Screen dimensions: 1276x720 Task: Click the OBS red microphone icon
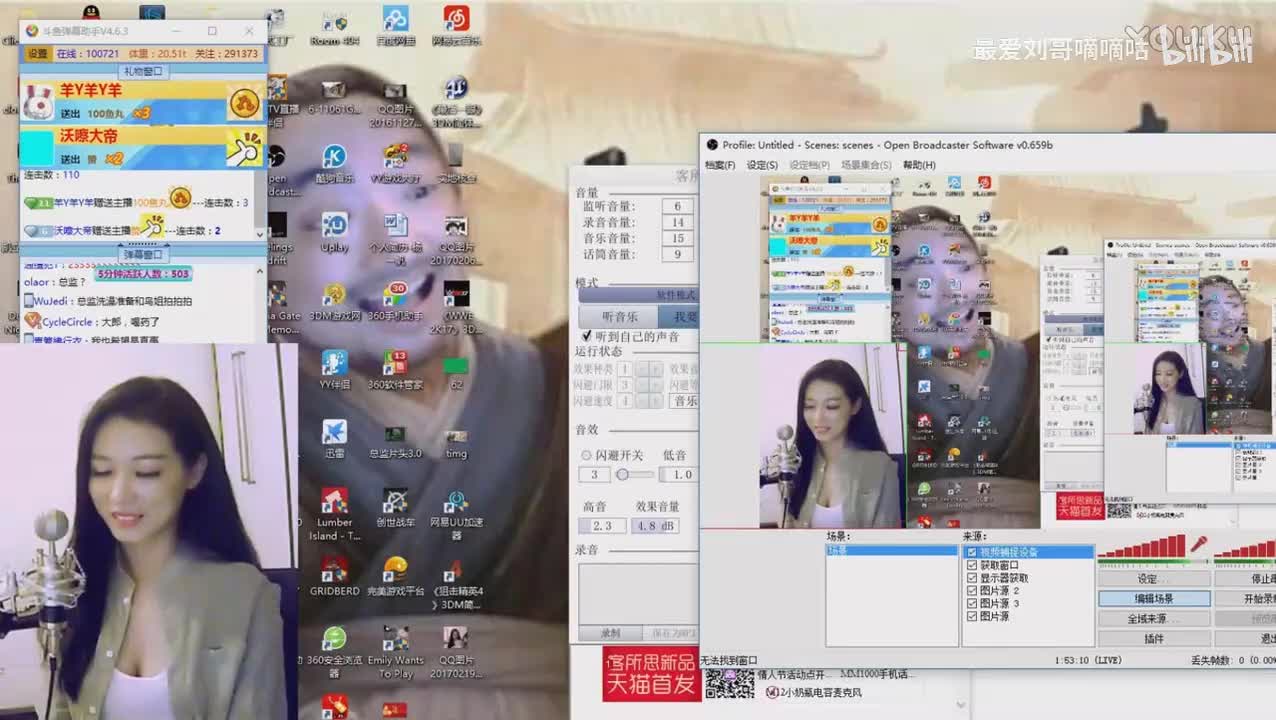point(1198,545)
